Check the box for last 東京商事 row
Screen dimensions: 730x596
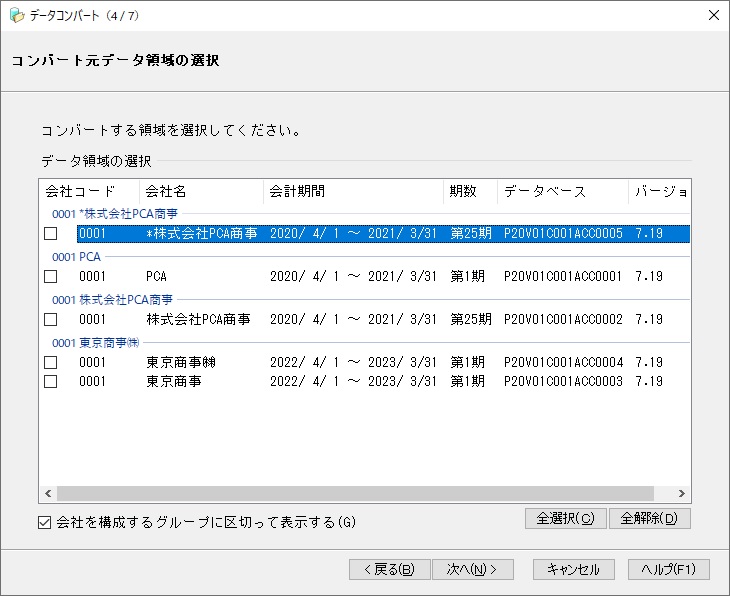point(51,382)
